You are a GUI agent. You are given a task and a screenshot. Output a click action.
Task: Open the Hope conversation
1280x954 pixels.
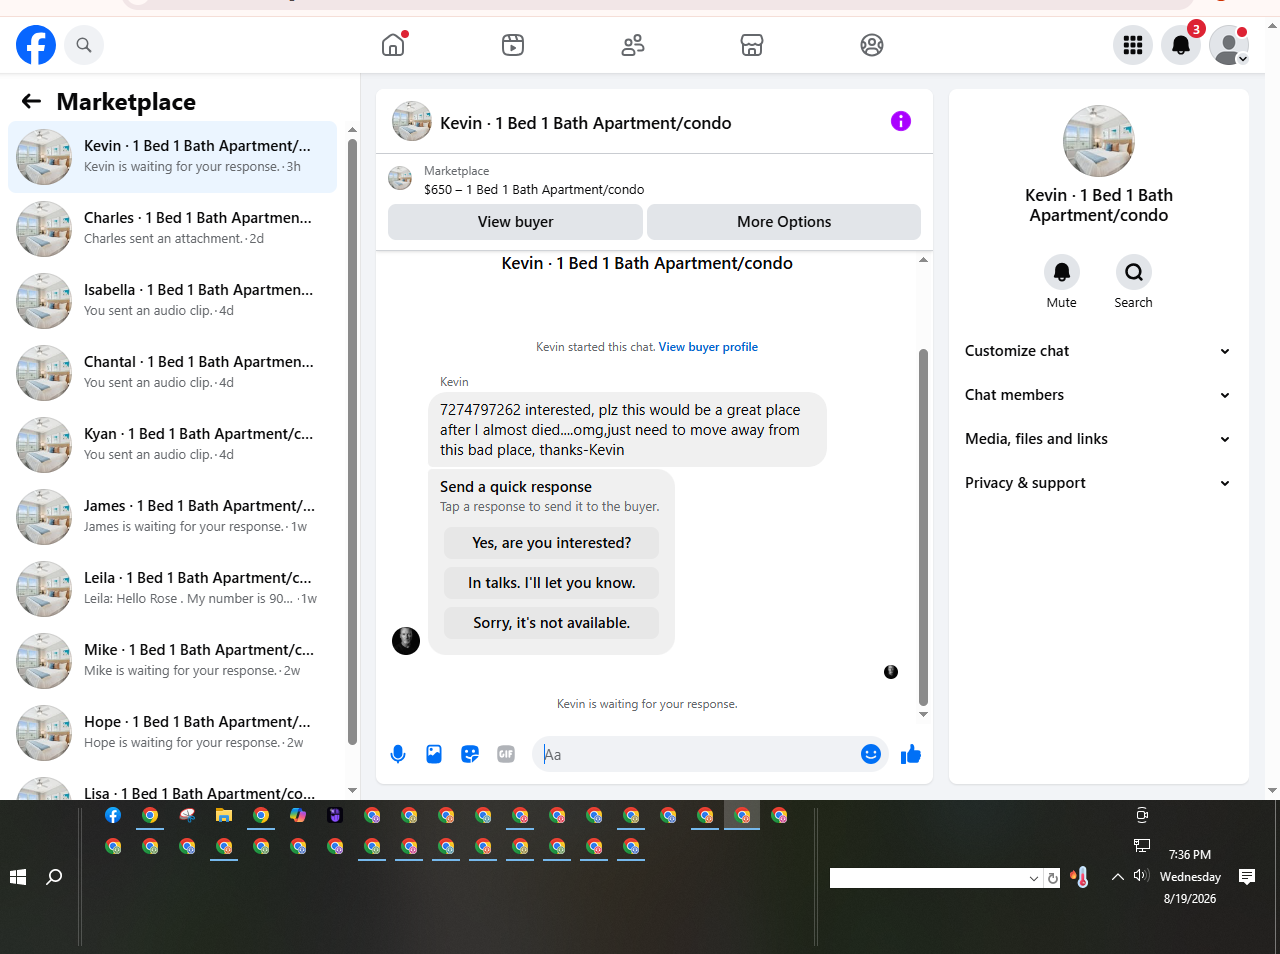pyautogui.click(x=173, y=733)
